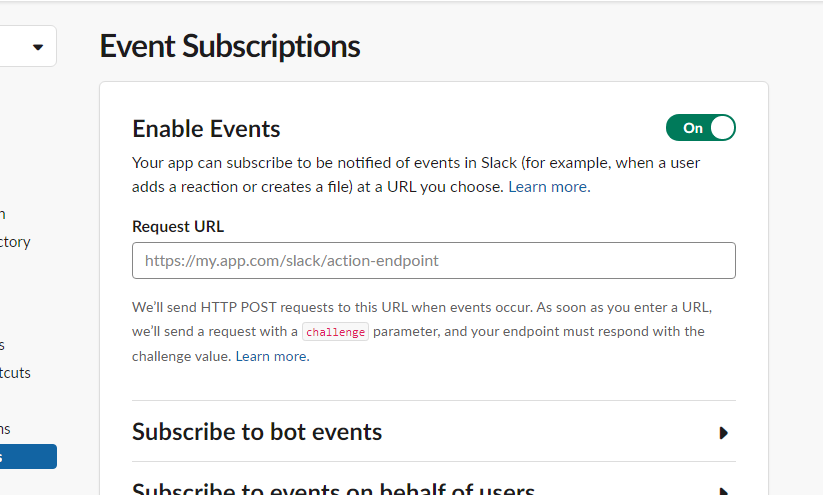Click the 'Request URL' field label

178,227
